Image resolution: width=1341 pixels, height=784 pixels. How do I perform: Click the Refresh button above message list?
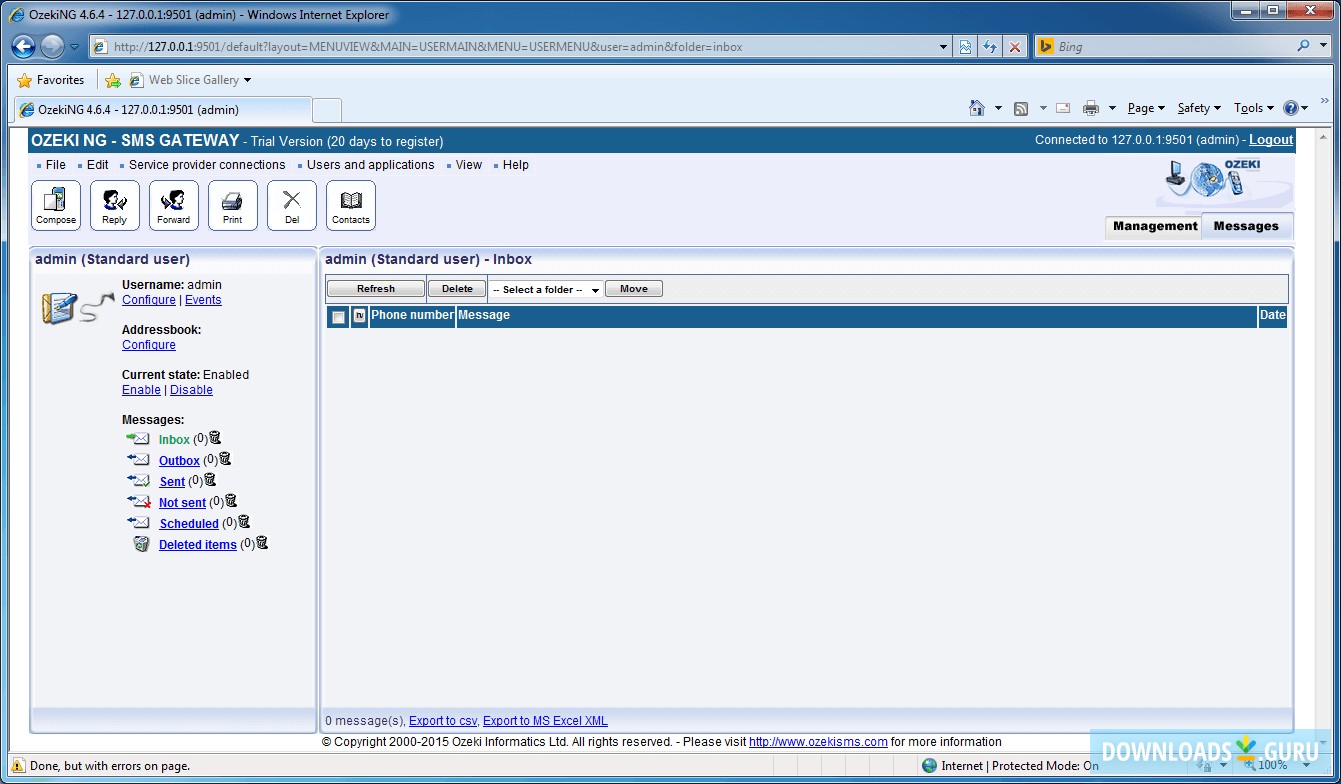376,289
